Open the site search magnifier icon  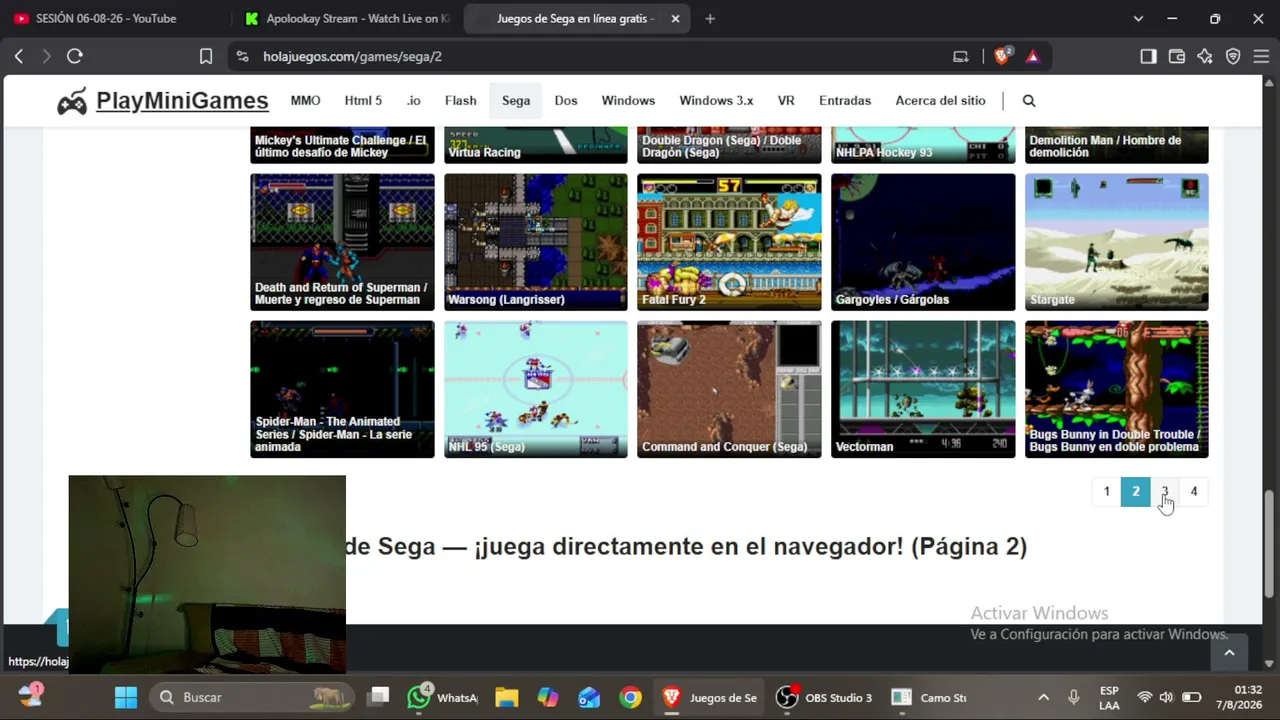point(1029,101)
